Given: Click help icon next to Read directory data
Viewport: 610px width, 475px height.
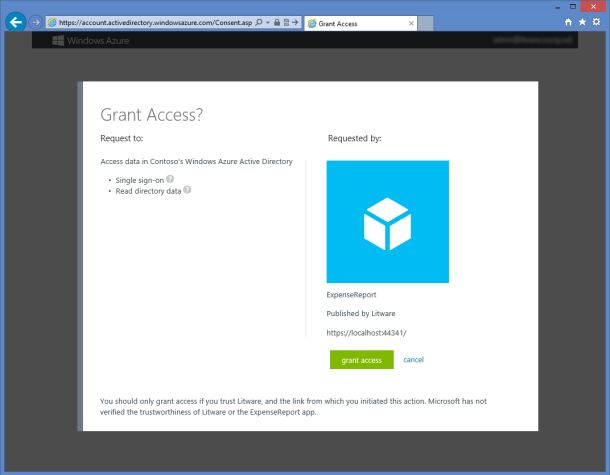Looking at the screenshot, I should point(187,190).
